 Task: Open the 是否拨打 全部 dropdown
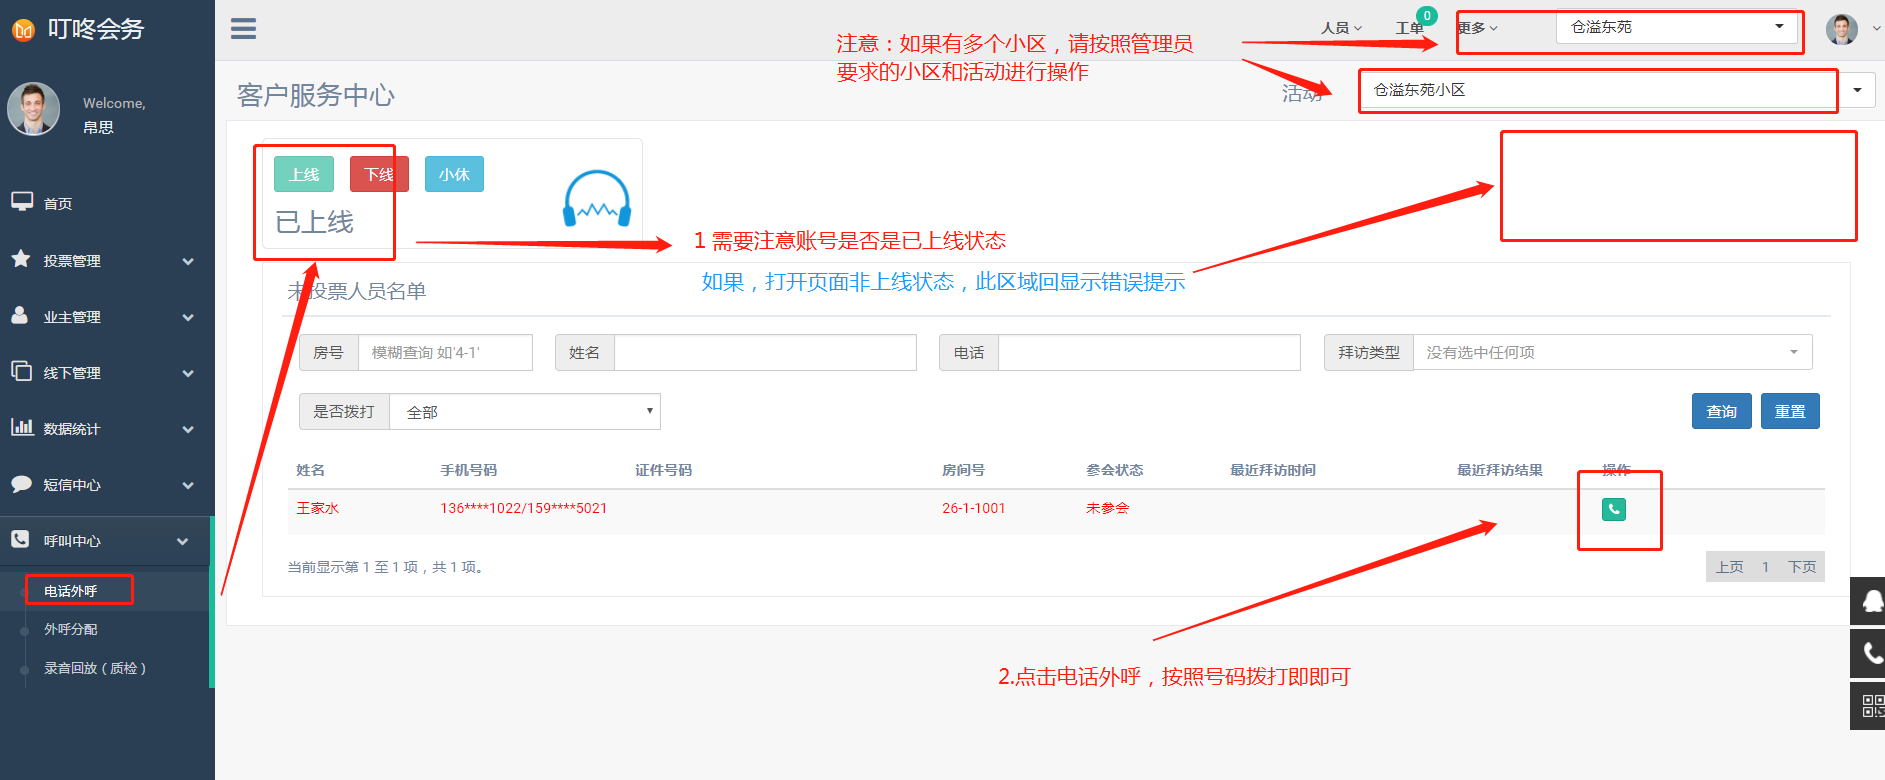coord(525,411)
